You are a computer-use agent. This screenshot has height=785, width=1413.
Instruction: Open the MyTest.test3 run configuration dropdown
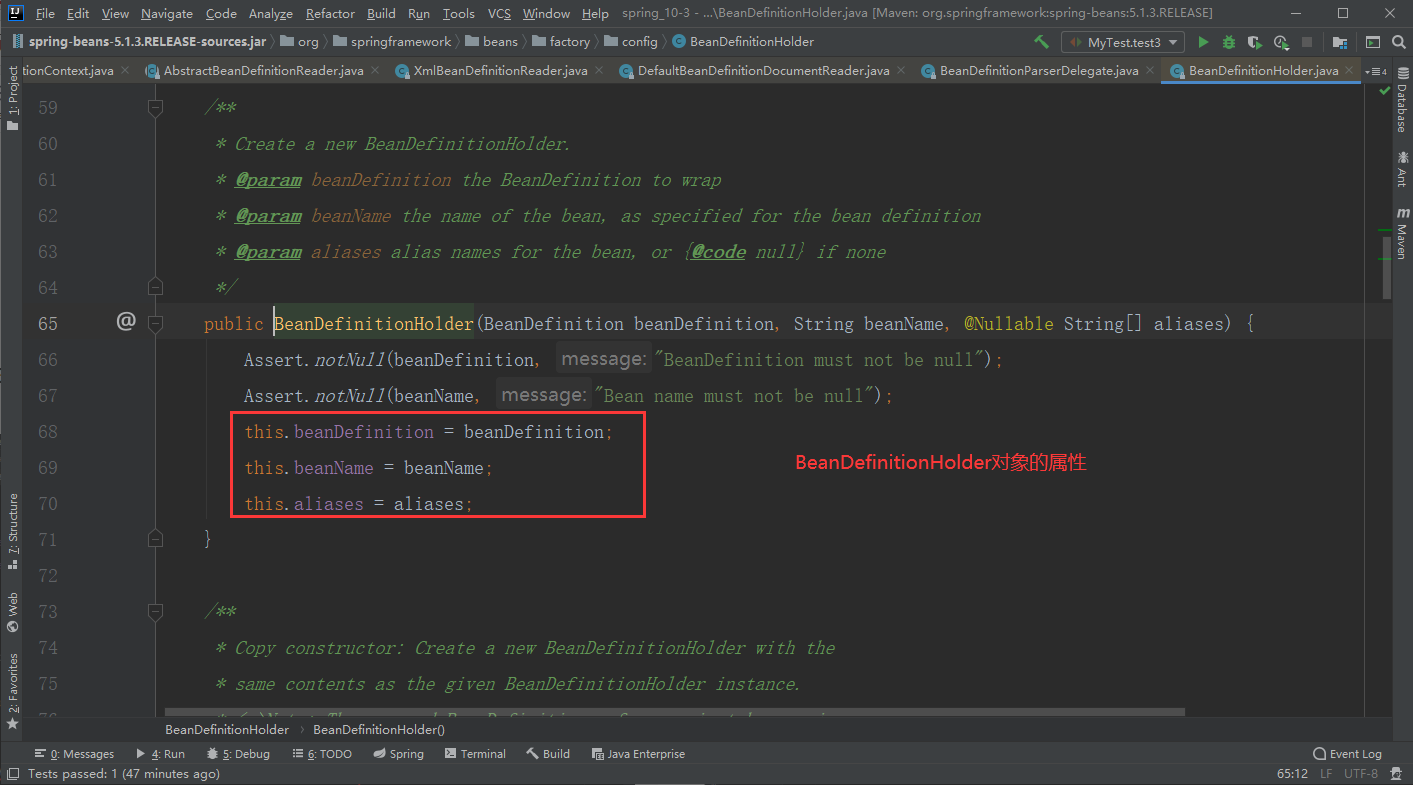(1123, 42)
